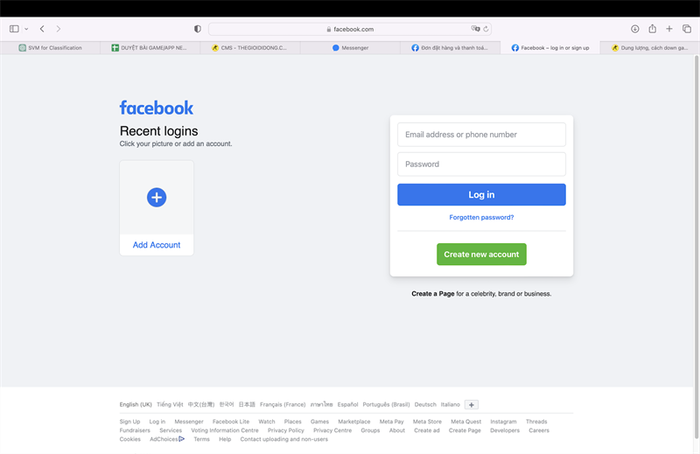Go forward with the forward arrow
700x454 pixels.
[x=58, y=29]
